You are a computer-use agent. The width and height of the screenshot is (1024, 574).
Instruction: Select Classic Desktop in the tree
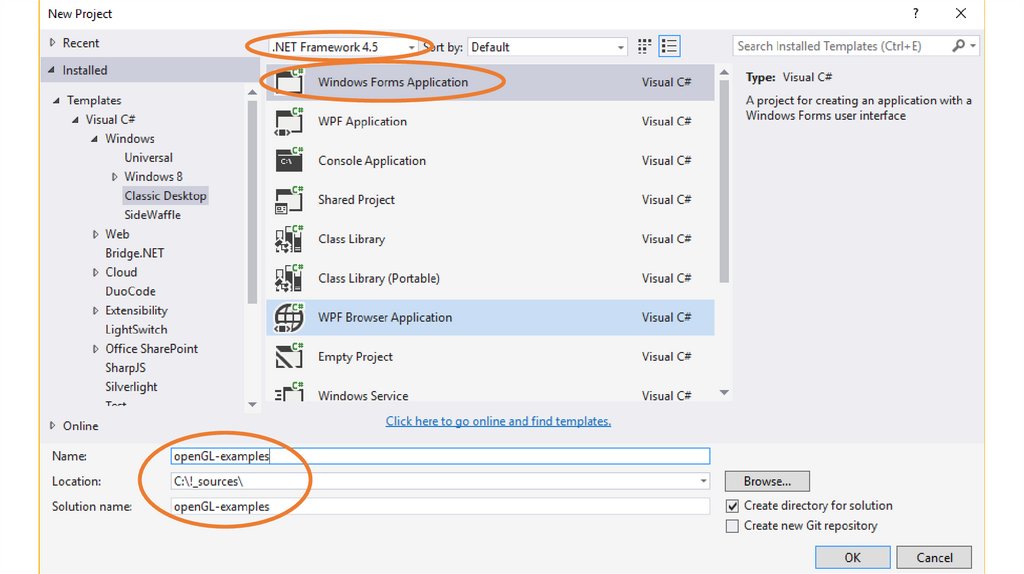[x=165, y=196]
